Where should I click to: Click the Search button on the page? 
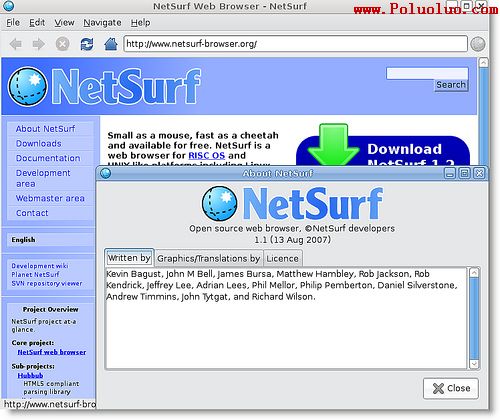(451, 85)
